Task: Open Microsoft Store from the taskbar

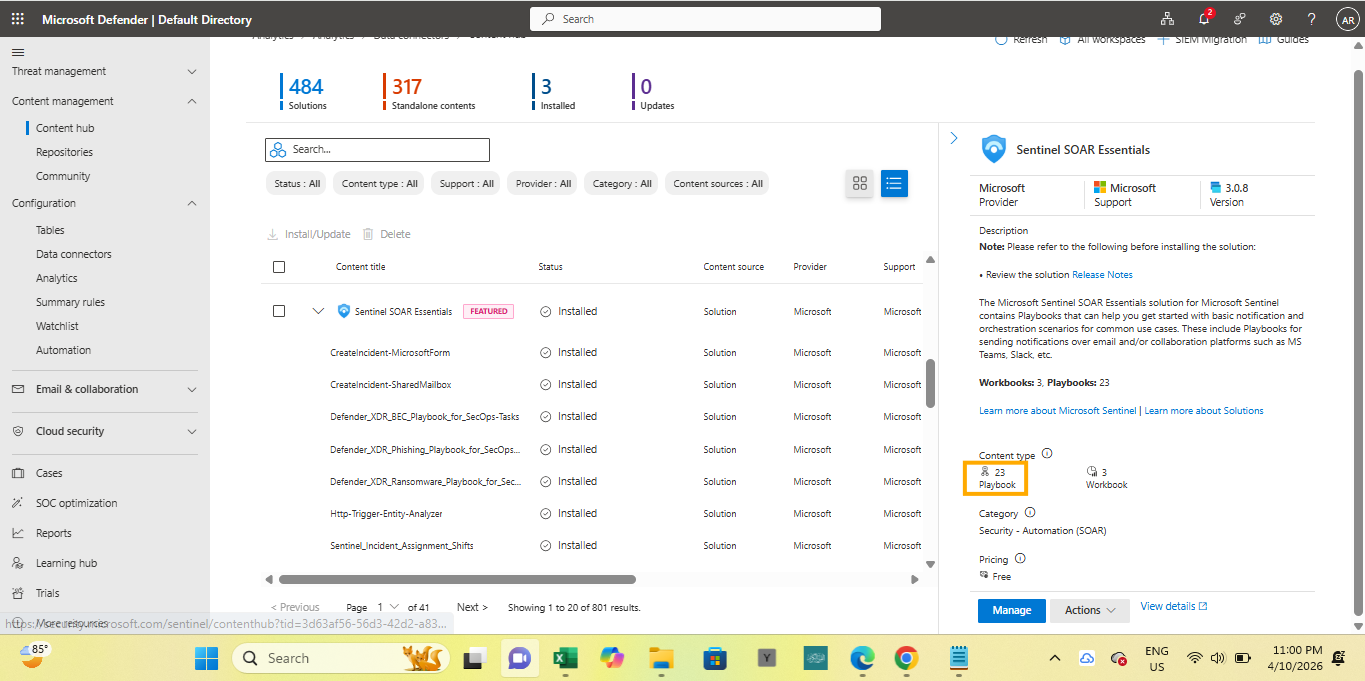Action: coord(714,658)
